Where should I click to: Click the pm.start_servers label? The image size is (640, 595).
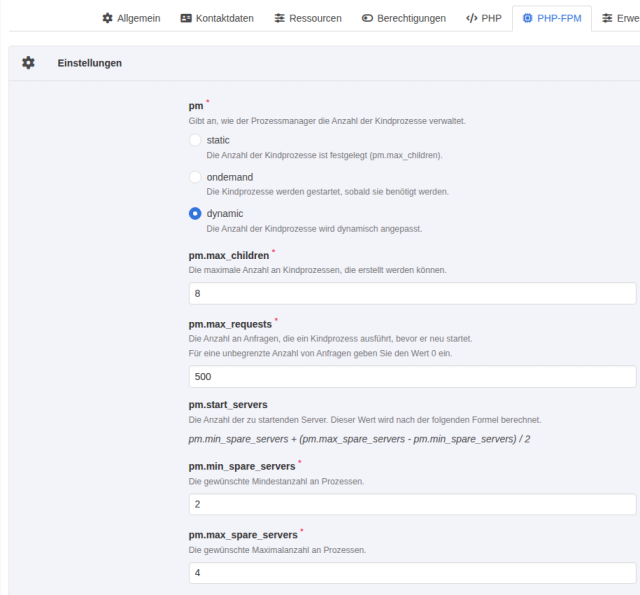click(x=228, y=405)
